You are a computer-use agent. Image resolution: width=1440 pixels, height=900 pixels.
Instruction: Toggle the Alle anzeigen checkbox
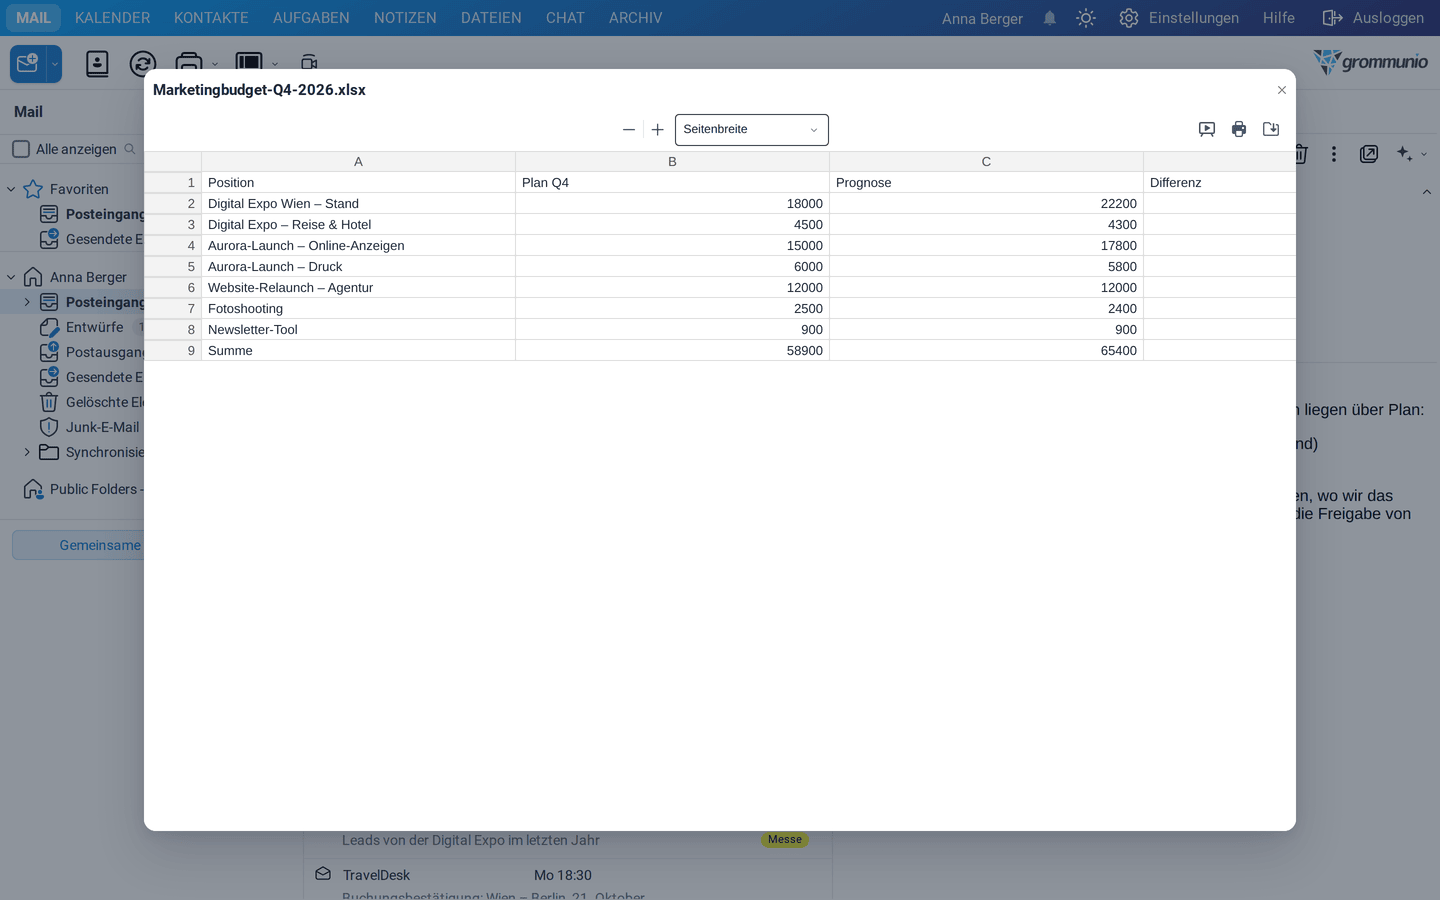coord(21,149)
